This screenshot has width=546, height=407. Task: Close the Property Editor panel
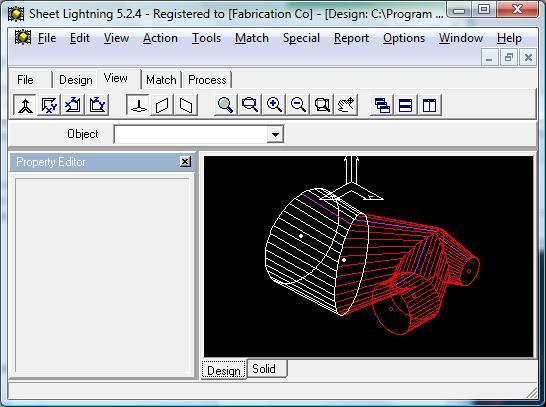coord(185,162)
